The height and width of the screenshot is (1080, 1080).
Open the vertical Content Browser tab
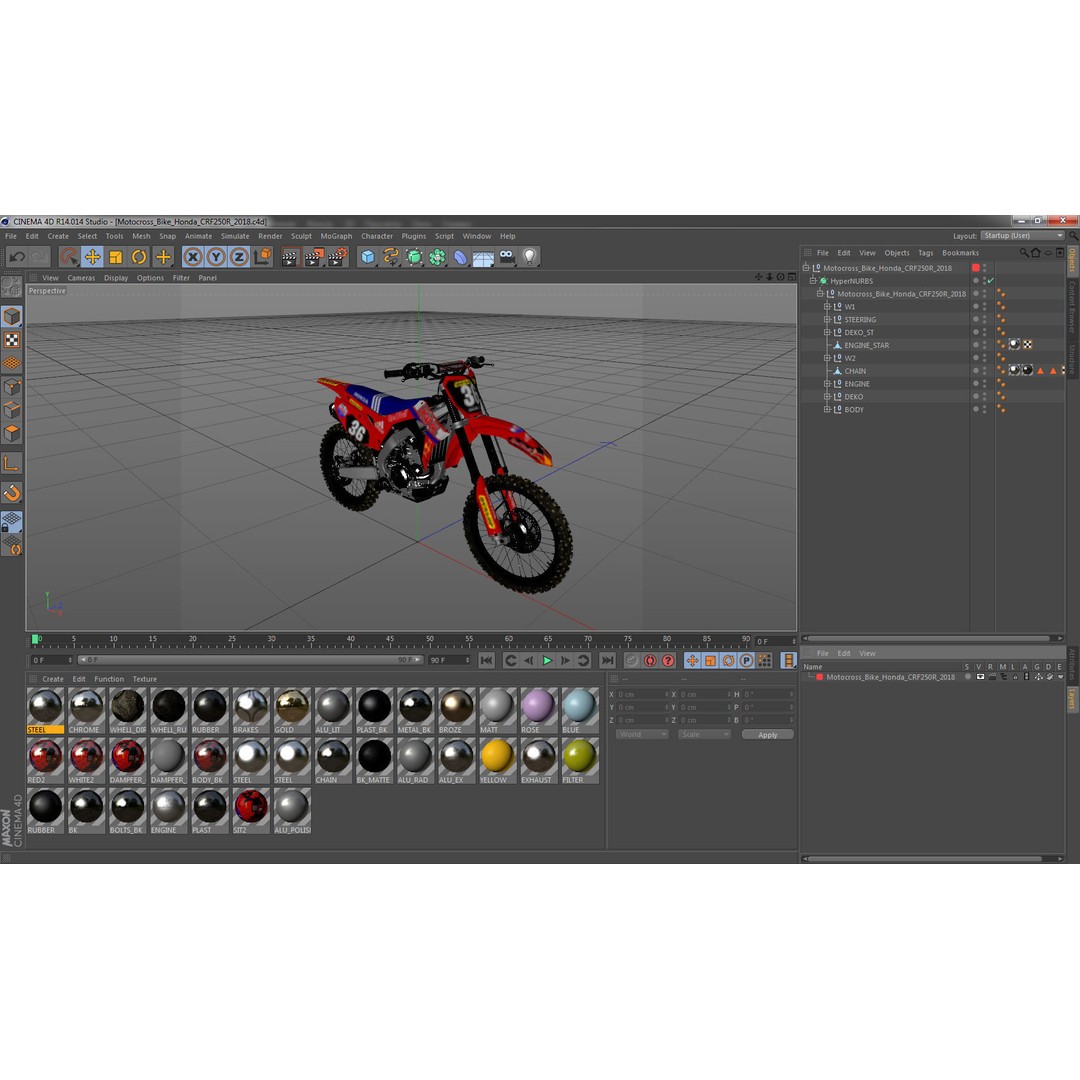1072,307
